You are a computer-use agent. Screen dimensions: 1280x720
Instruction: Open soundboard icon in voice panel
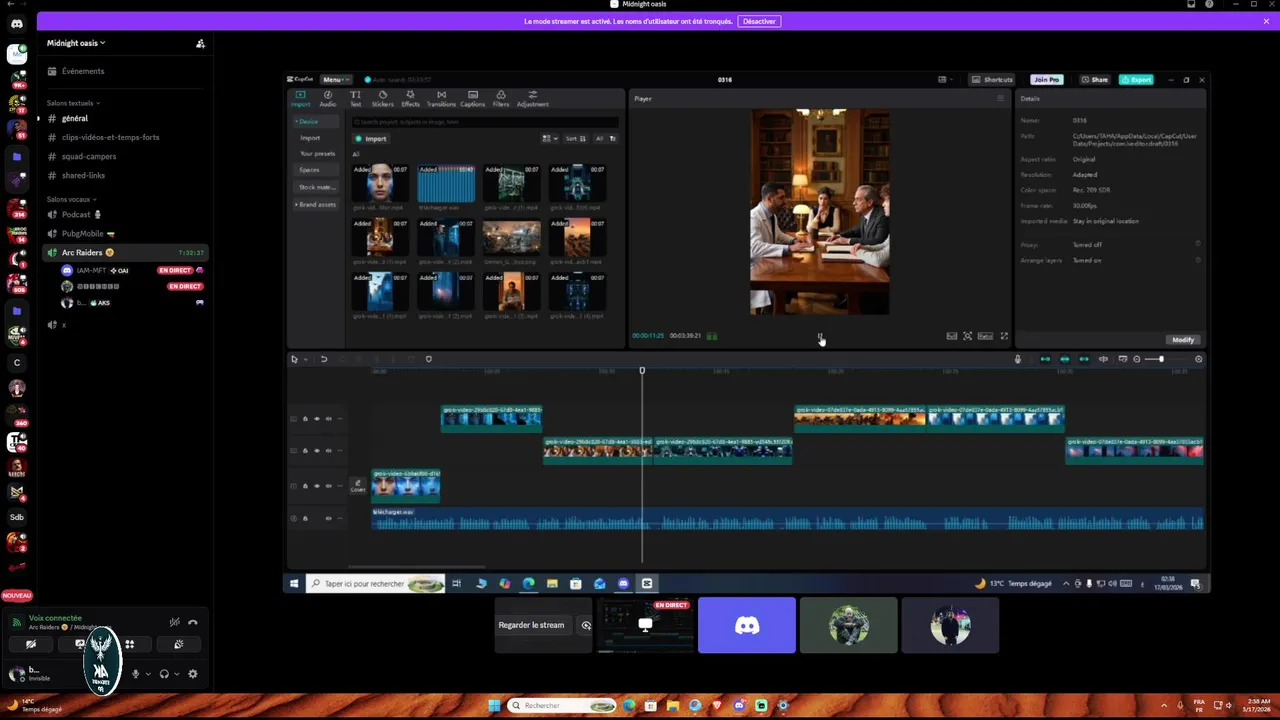click(178, 644)
